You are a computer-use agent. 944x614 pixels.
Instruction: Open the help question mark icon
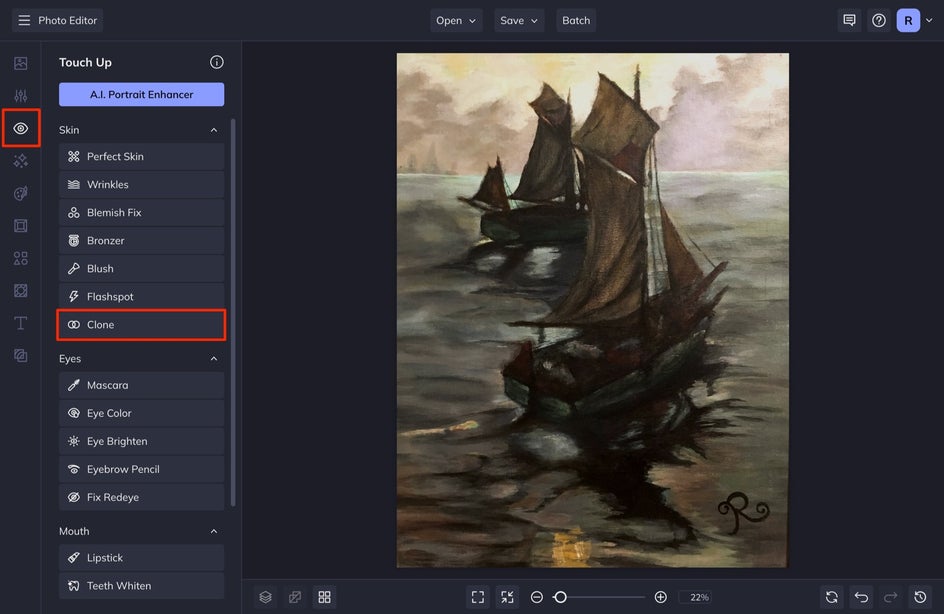point(878,20)
